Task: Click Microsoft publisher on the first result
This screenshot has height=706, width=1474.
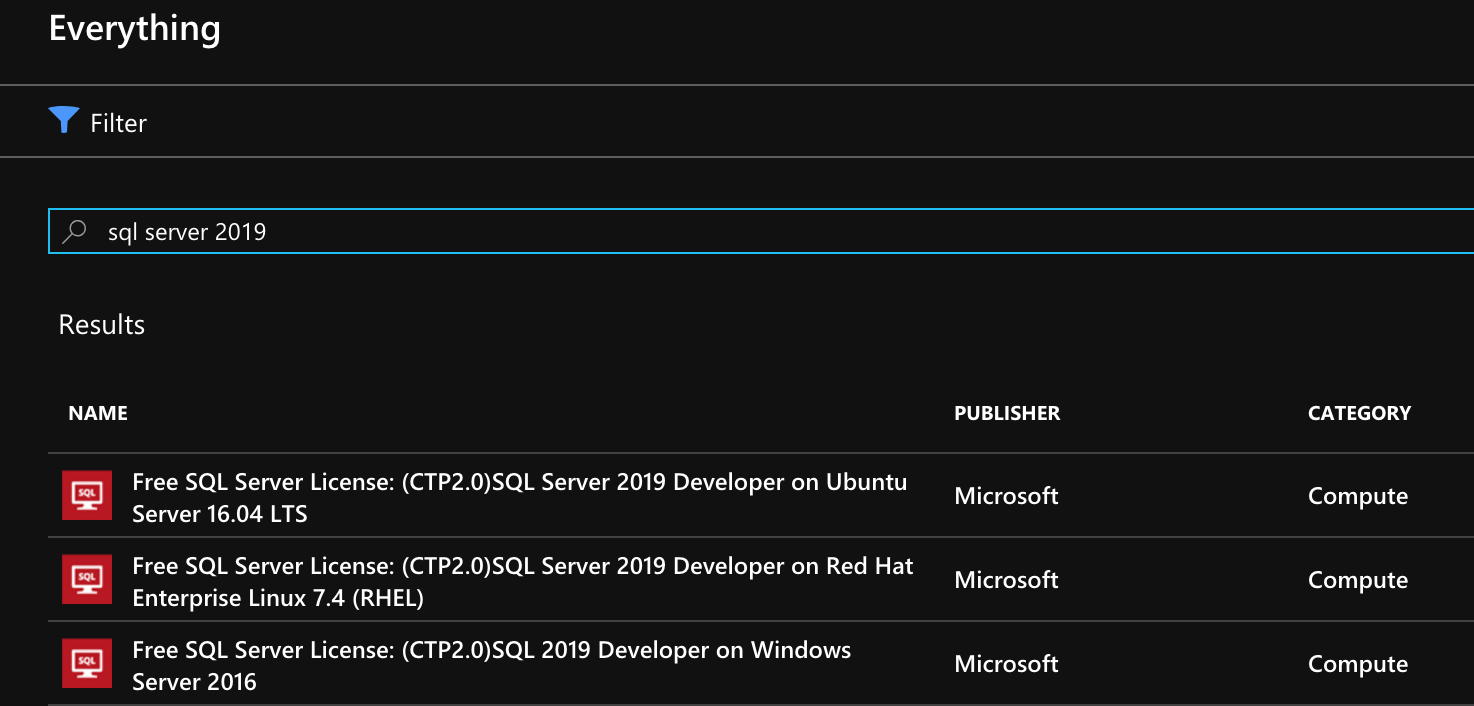Action: pyautogui.click(x=1006, y=495)
